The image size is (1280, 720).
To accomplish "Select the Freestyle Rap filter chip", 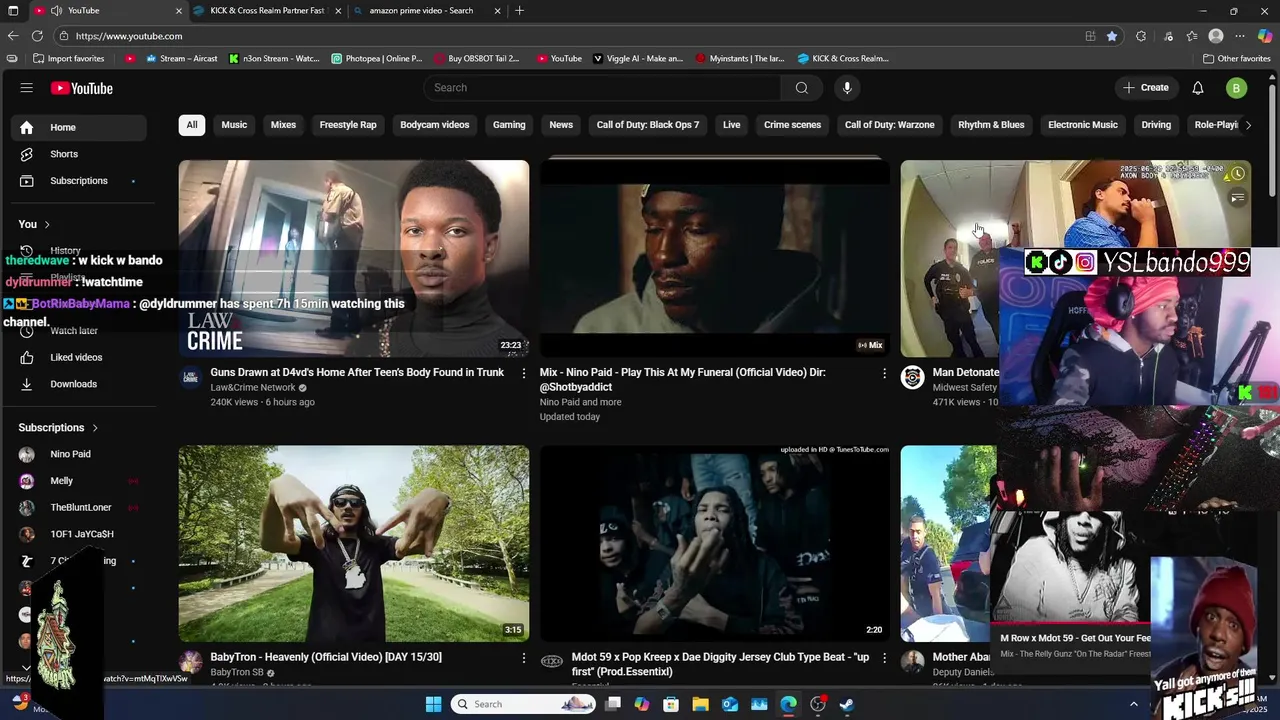I will [348, 125].
